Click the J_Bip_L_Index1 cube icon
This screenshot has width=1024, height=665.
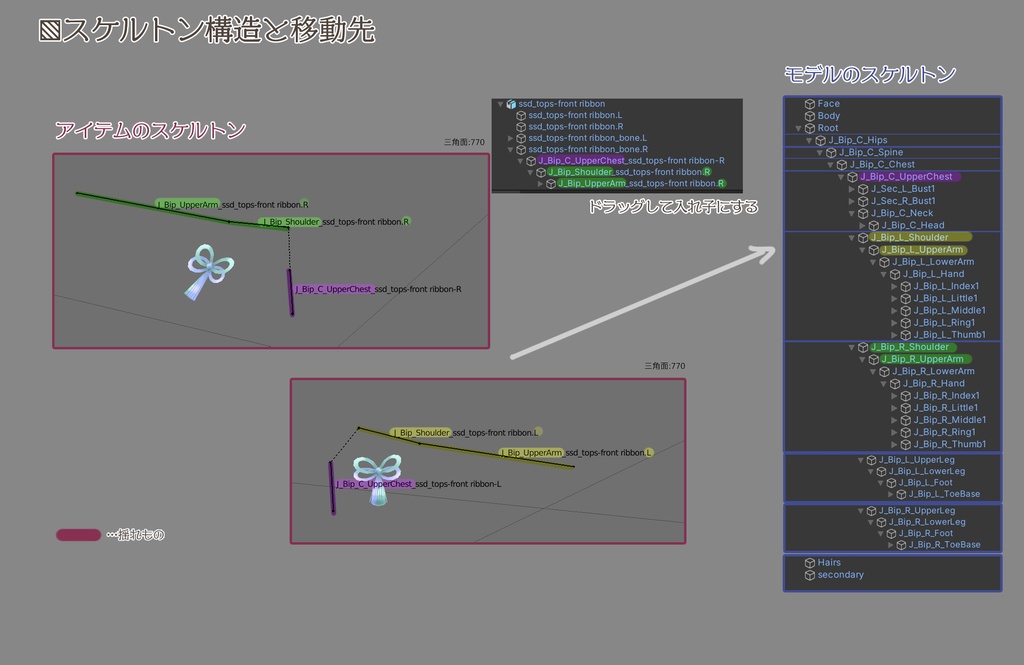(x=906, y=286)
